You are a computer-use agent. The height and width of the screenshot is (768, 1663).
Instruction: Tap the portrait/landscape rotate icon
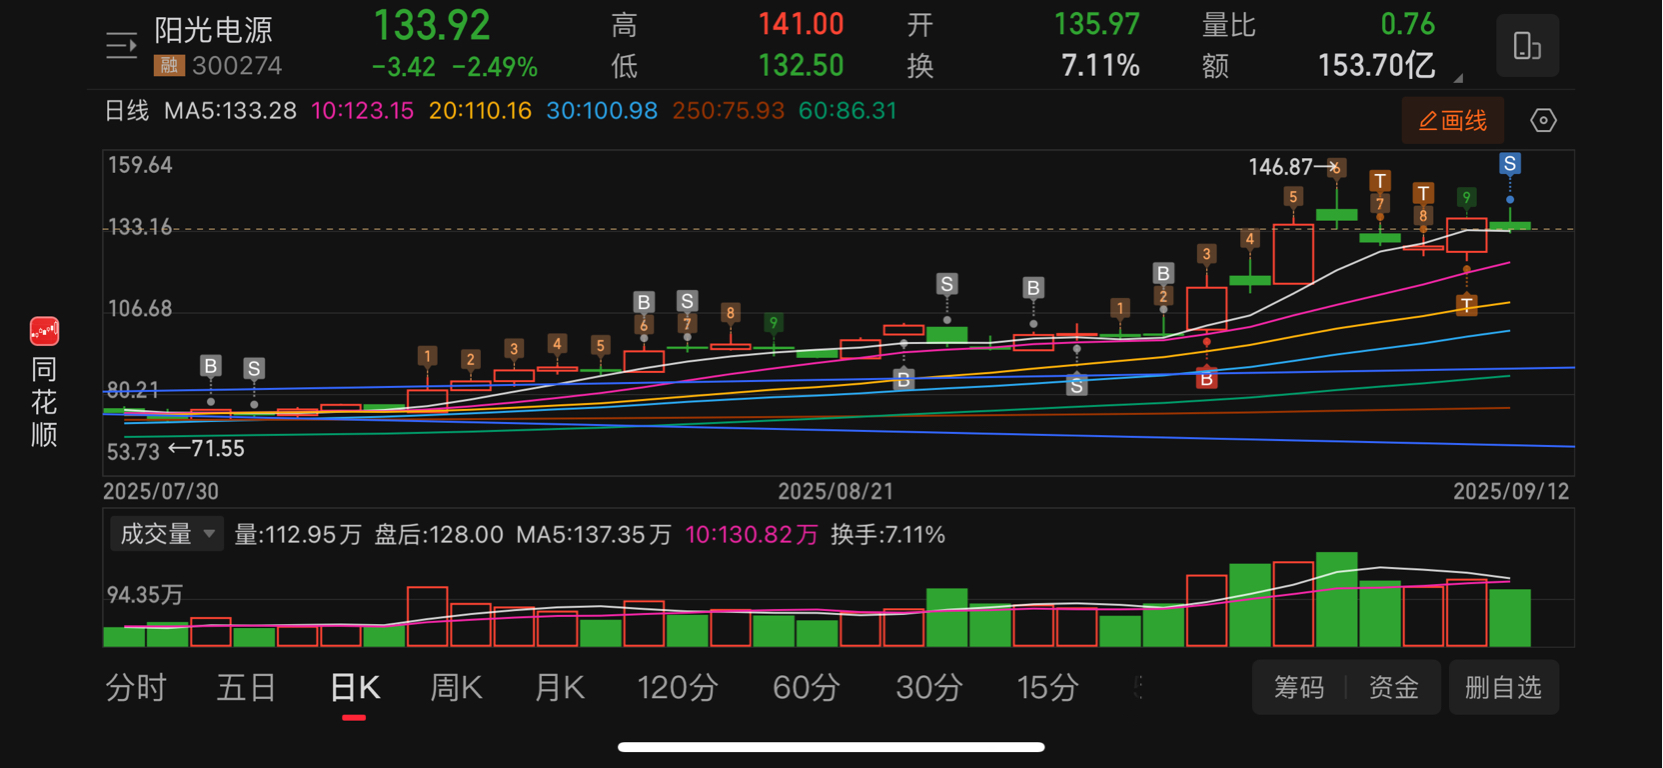[1527, 45]
